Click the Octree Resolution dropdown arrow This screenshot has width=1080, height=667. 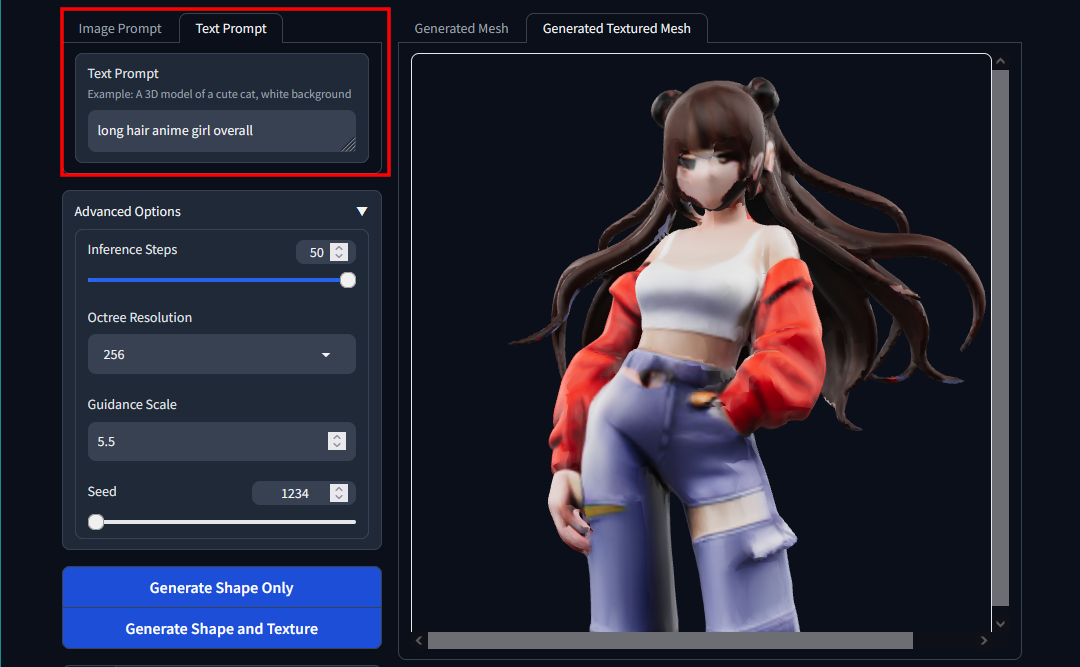325,354
